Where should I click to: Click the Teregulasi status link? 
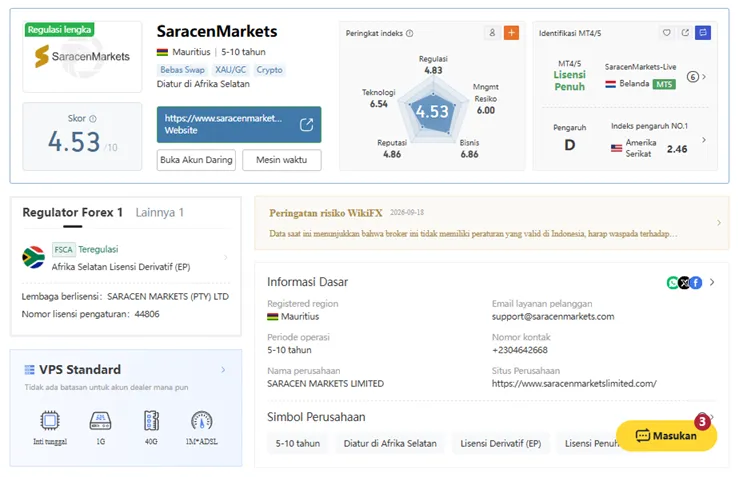click(98, 249)
